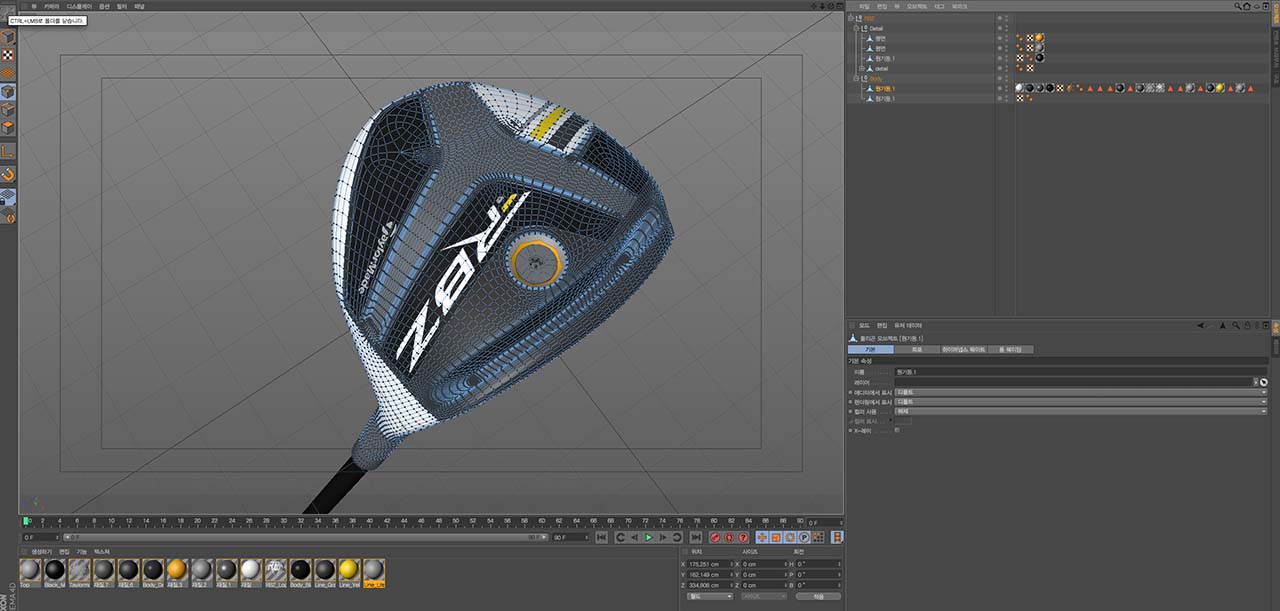
Task: Switch to the 기본 attribute tab
Action: pyautogui.click(x=870, y=350)
